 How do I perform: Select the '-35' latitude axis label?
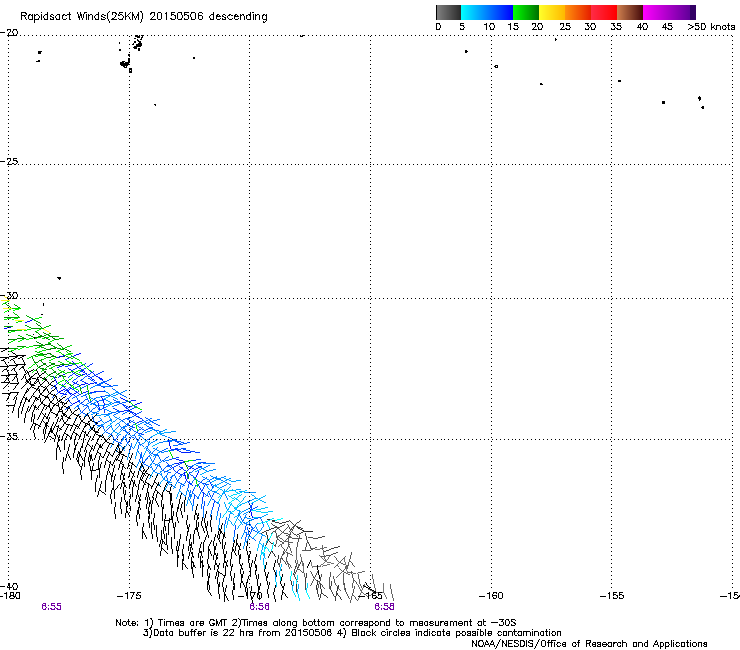coord(9,437)
